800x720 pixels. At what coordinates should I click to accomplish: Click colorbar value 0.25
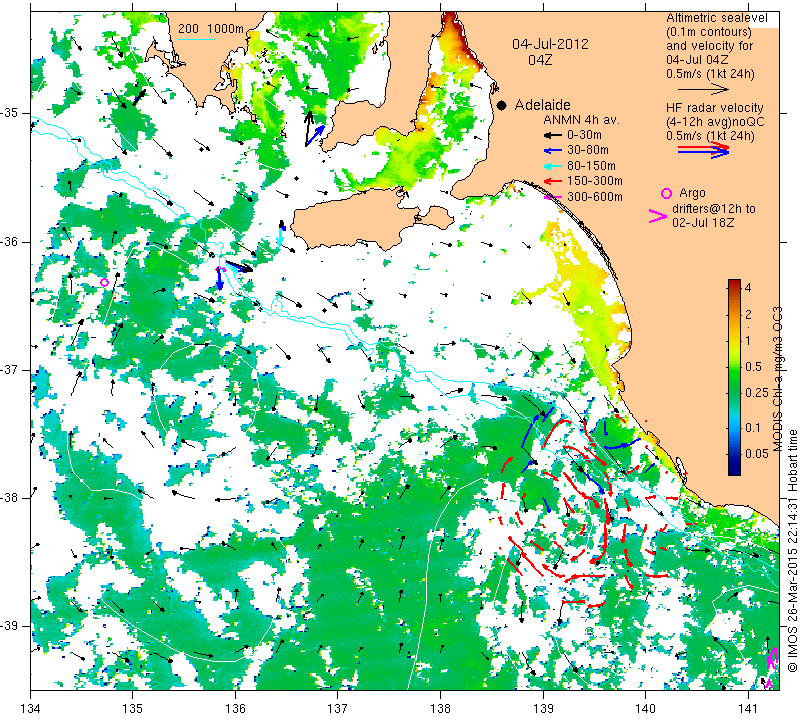757,392
